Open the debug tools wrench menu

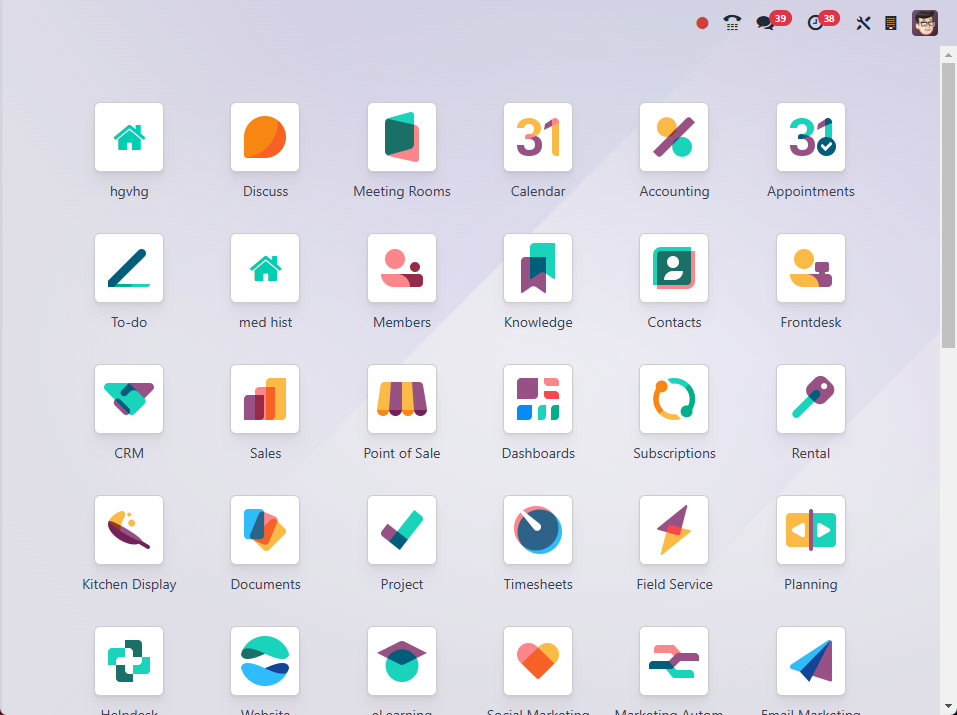[863, 23]
